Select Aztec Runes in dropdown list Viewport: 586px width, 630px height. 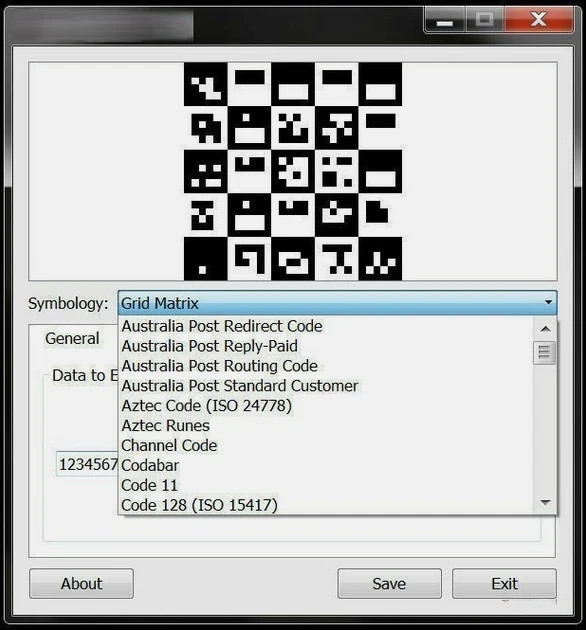(326, 425)
